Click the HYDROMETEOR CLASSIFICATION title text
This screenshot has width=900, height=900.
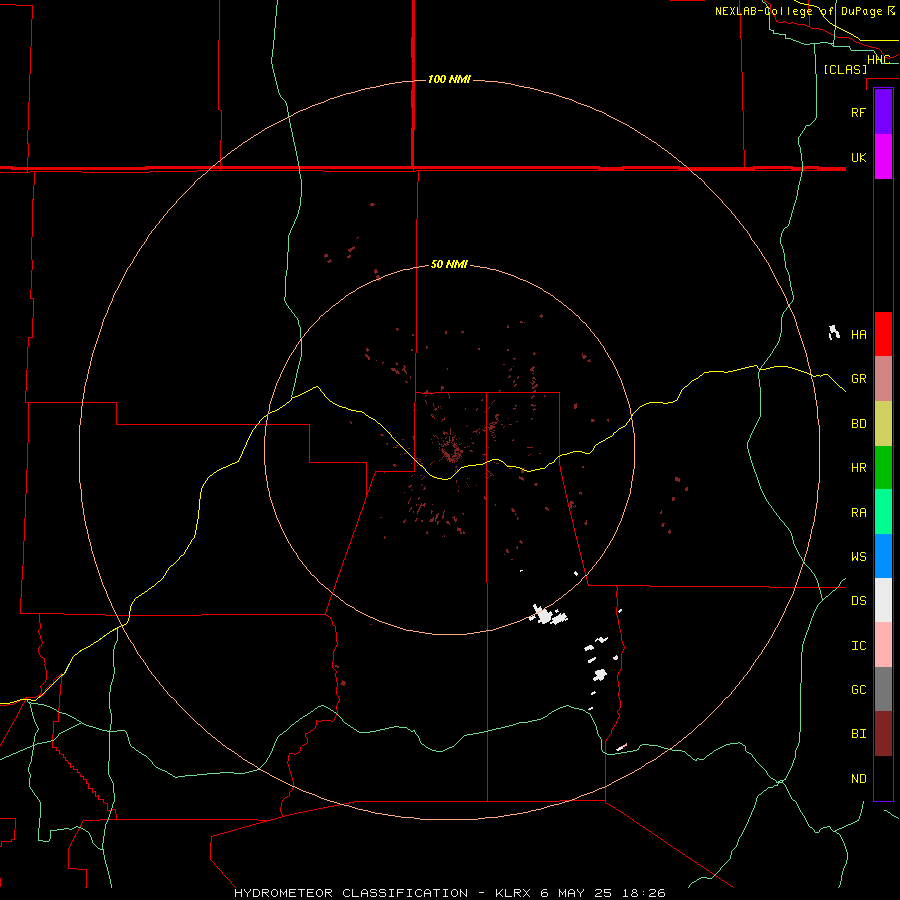point(351,893)
